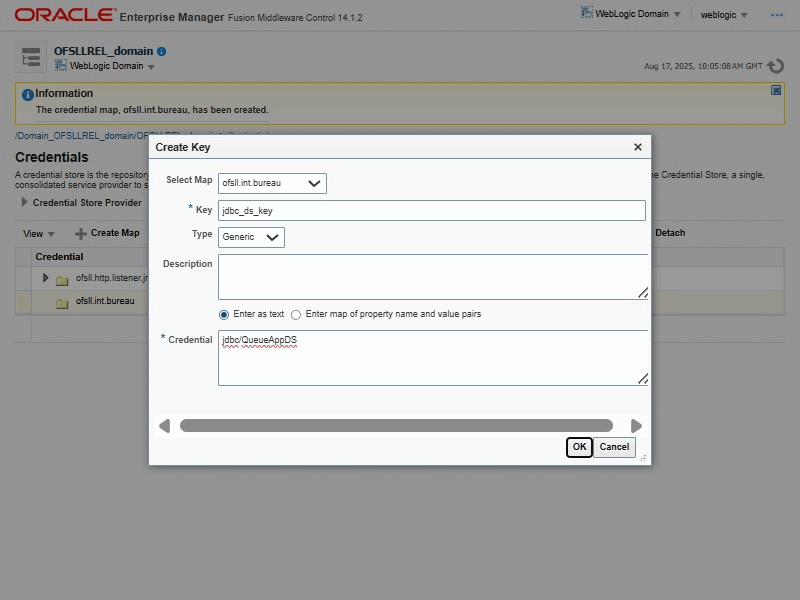Click the dialog scrollbar left arrow
Image resolution: width=800 pixels, height=600 pixels.
(x=164, y=426)
